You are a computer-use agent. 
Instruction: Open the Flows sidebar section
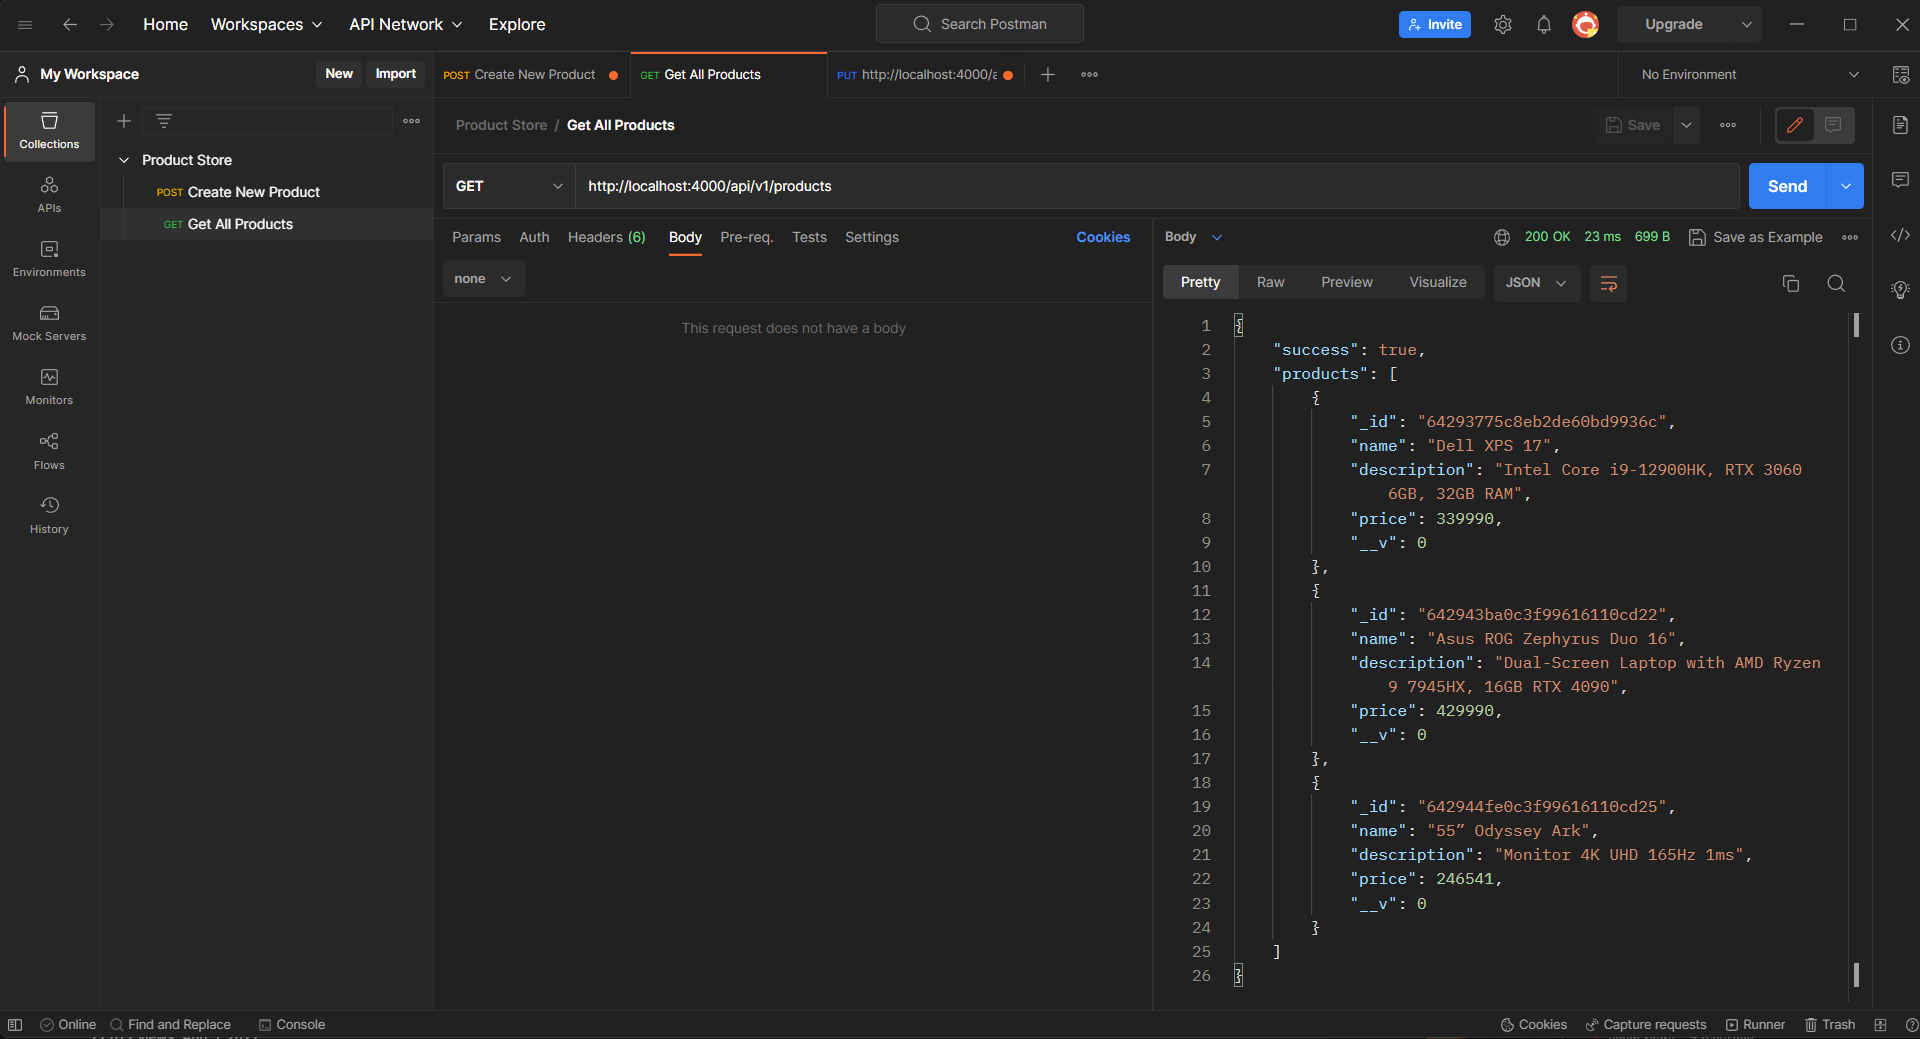pyautogui.click(x=49, y=451)
